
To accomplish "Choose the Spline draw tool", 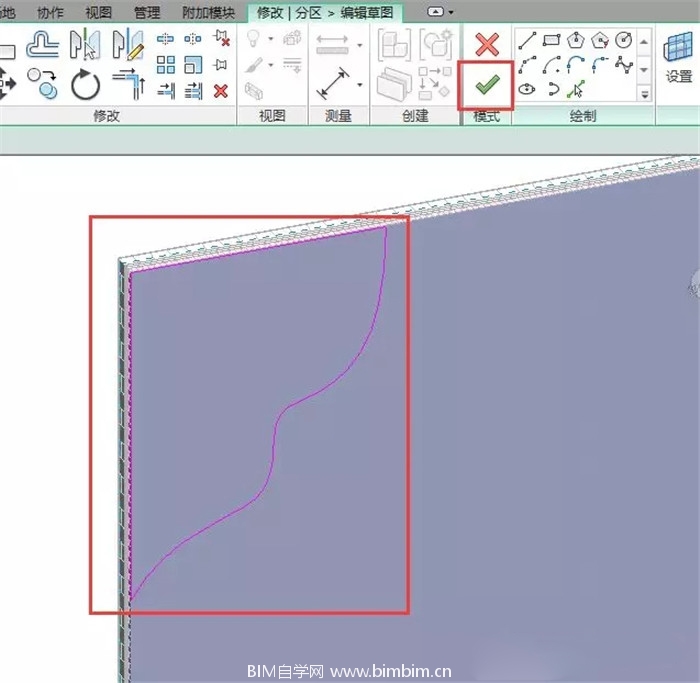I will [624, 65].
